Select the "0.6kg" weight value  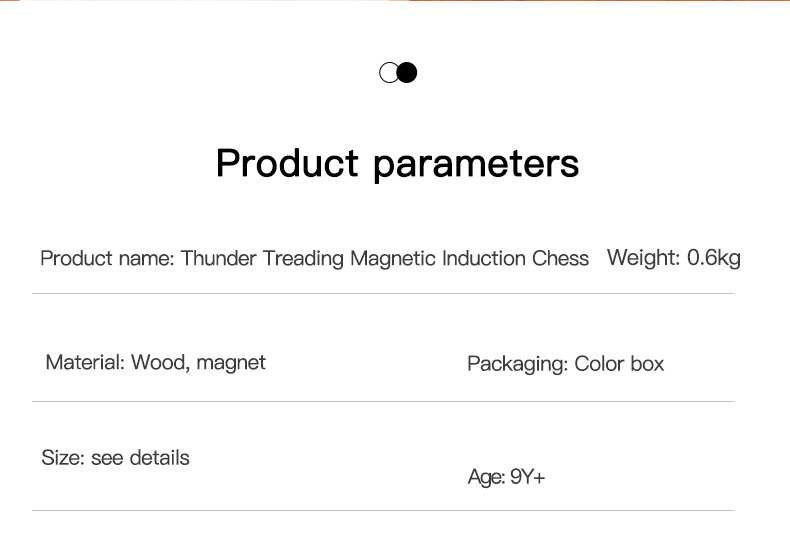(714, 258)
